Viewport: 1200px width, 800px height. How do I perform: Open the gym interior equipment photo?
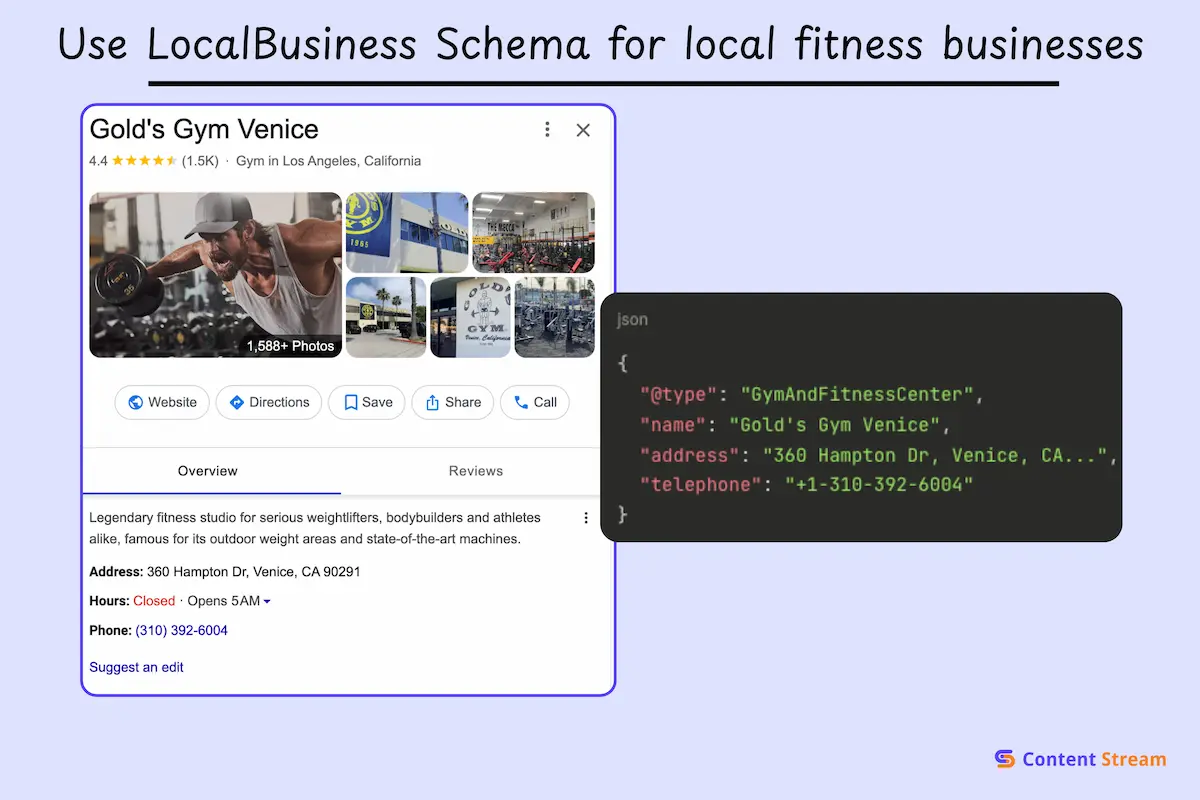(x=533, y=232)
